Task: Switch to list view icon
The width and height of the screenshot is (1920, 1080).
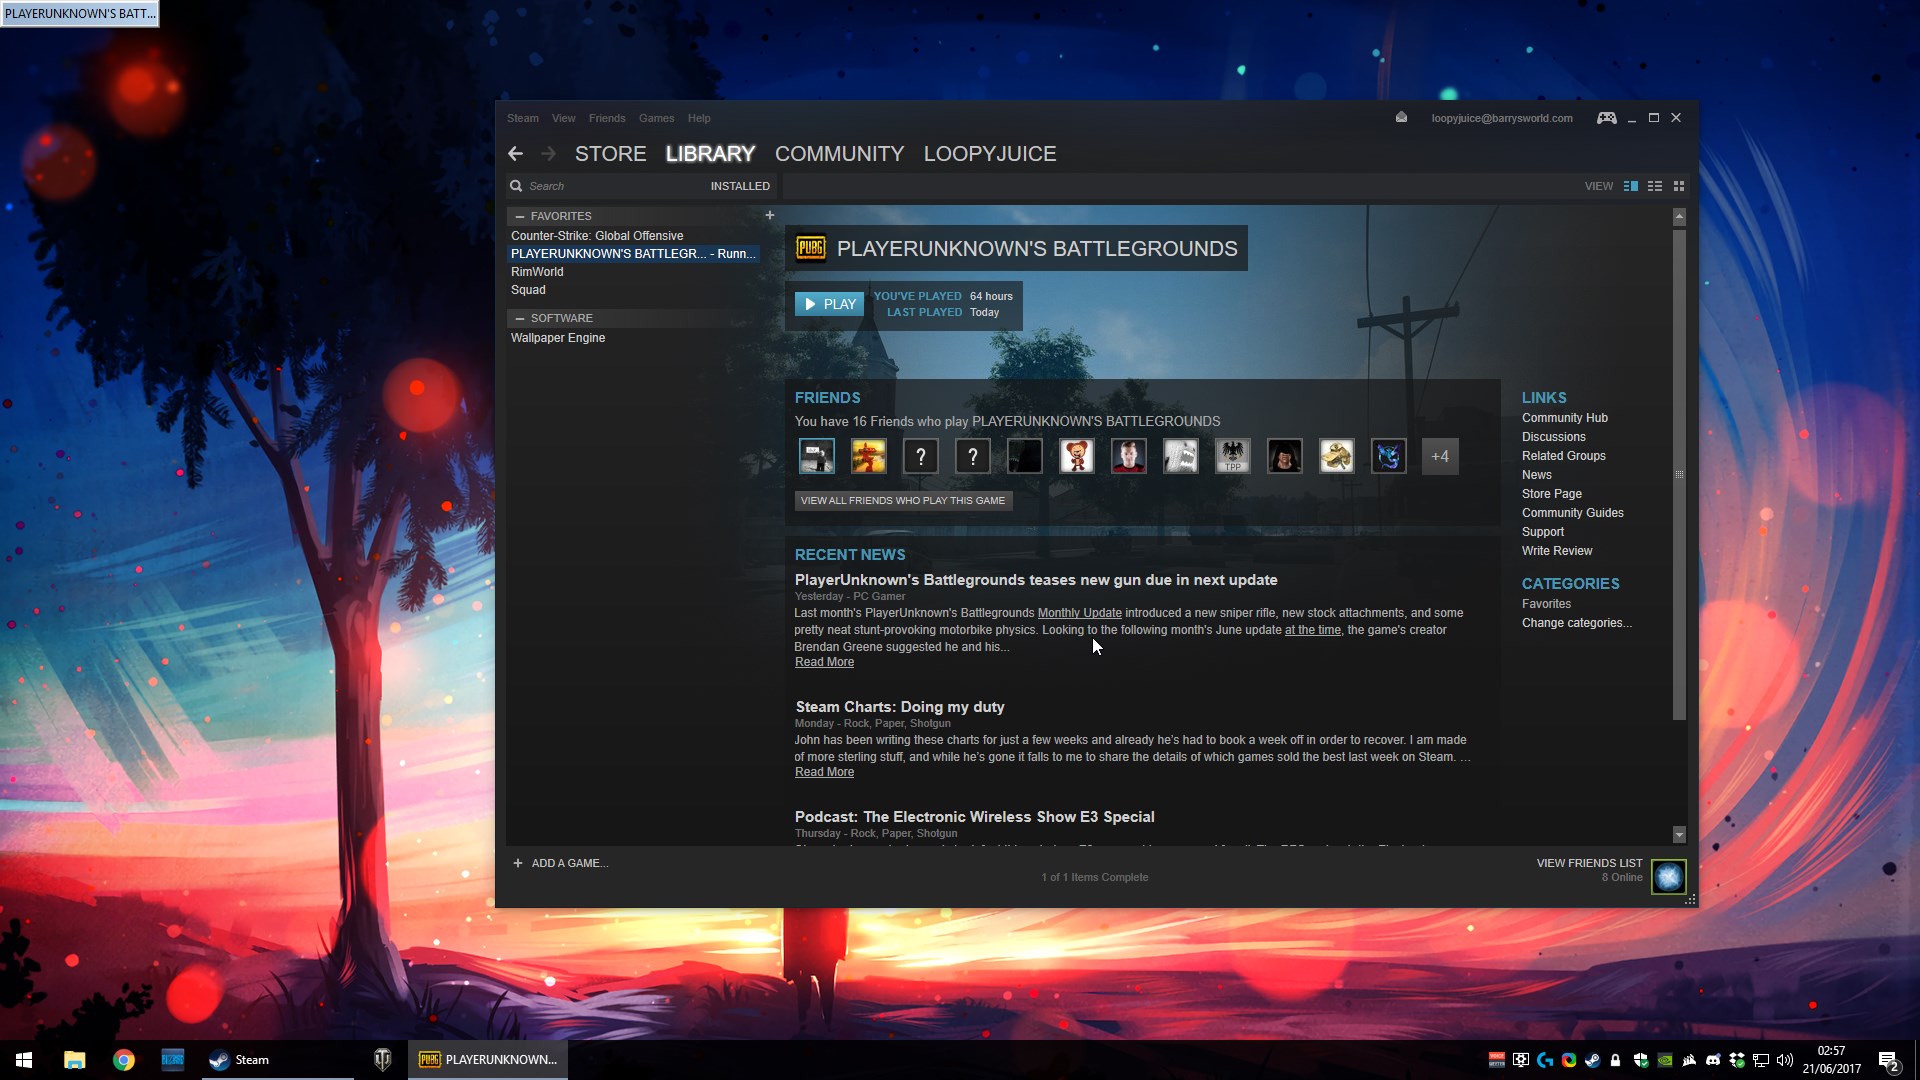Action: 1655,186
